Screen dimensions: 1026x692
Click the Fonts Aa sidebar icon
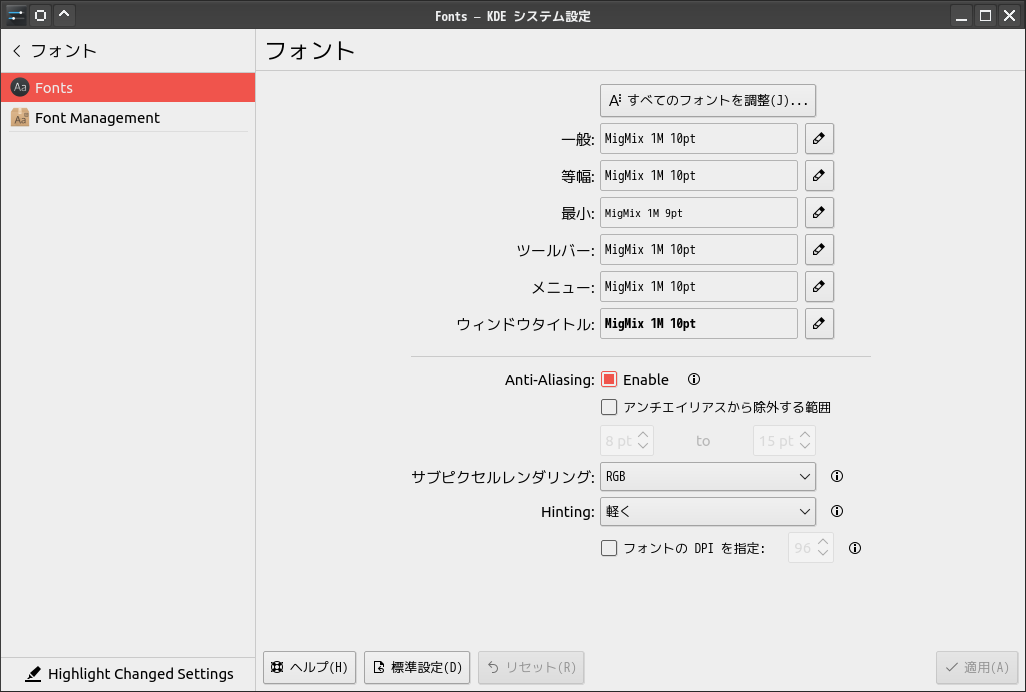pyautogui.click(x=20, y=87)
